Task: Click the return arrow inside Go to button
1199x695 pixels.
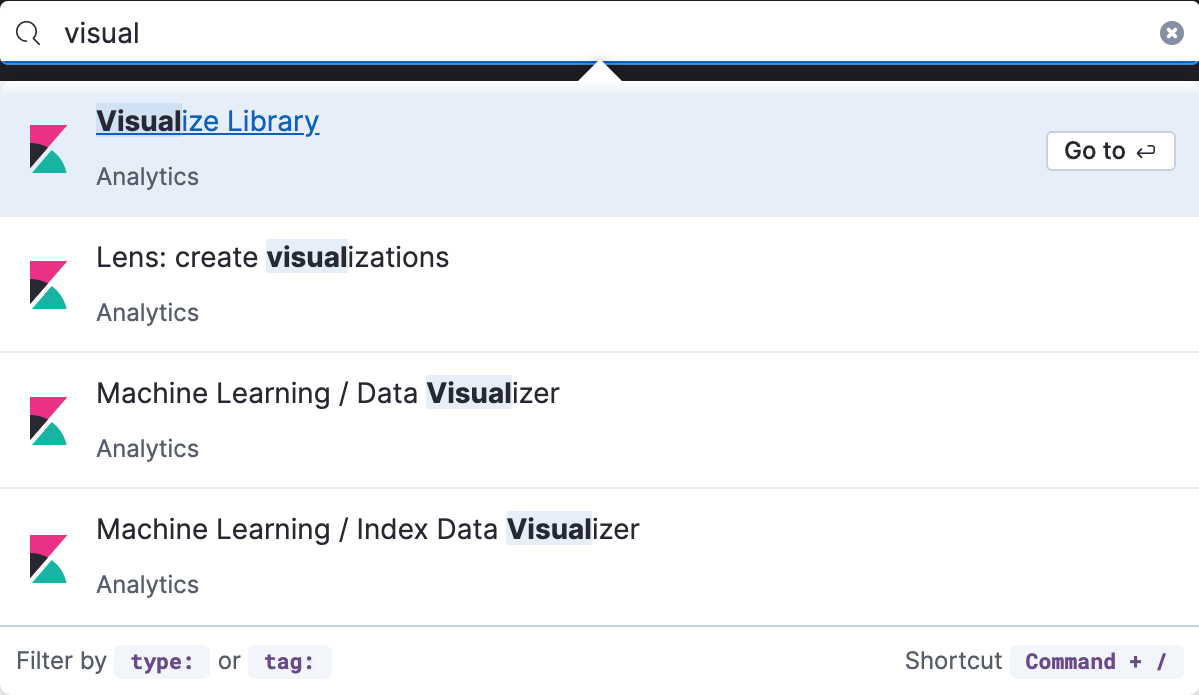Action: pos(1144,150)
